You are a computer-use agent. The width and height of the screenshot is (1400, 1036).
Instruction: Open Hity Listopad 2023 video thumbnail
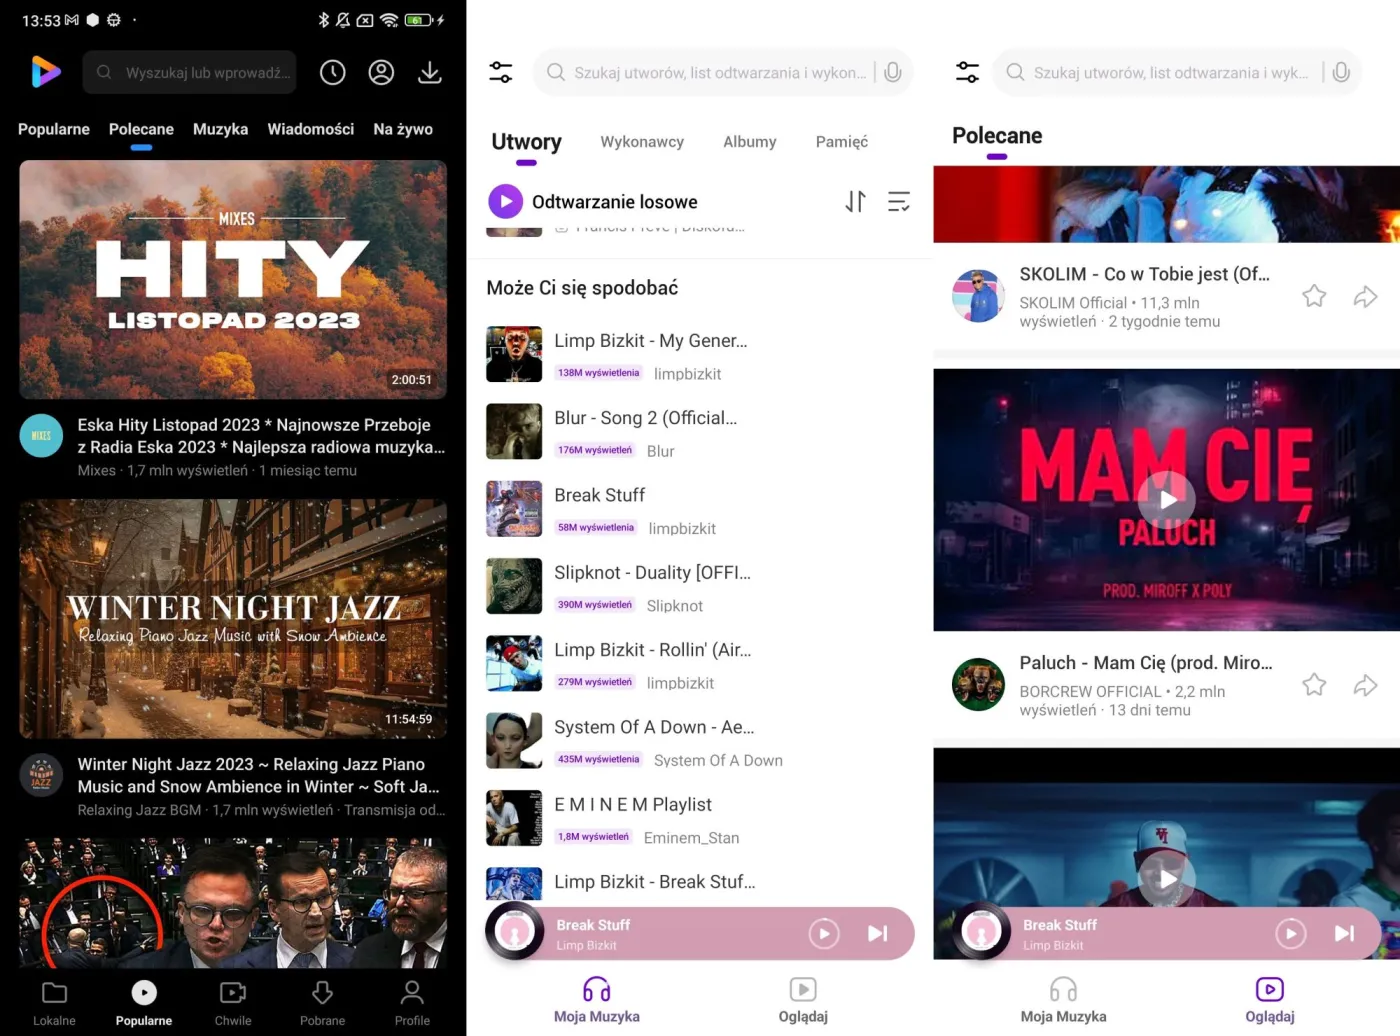[233, 279]
